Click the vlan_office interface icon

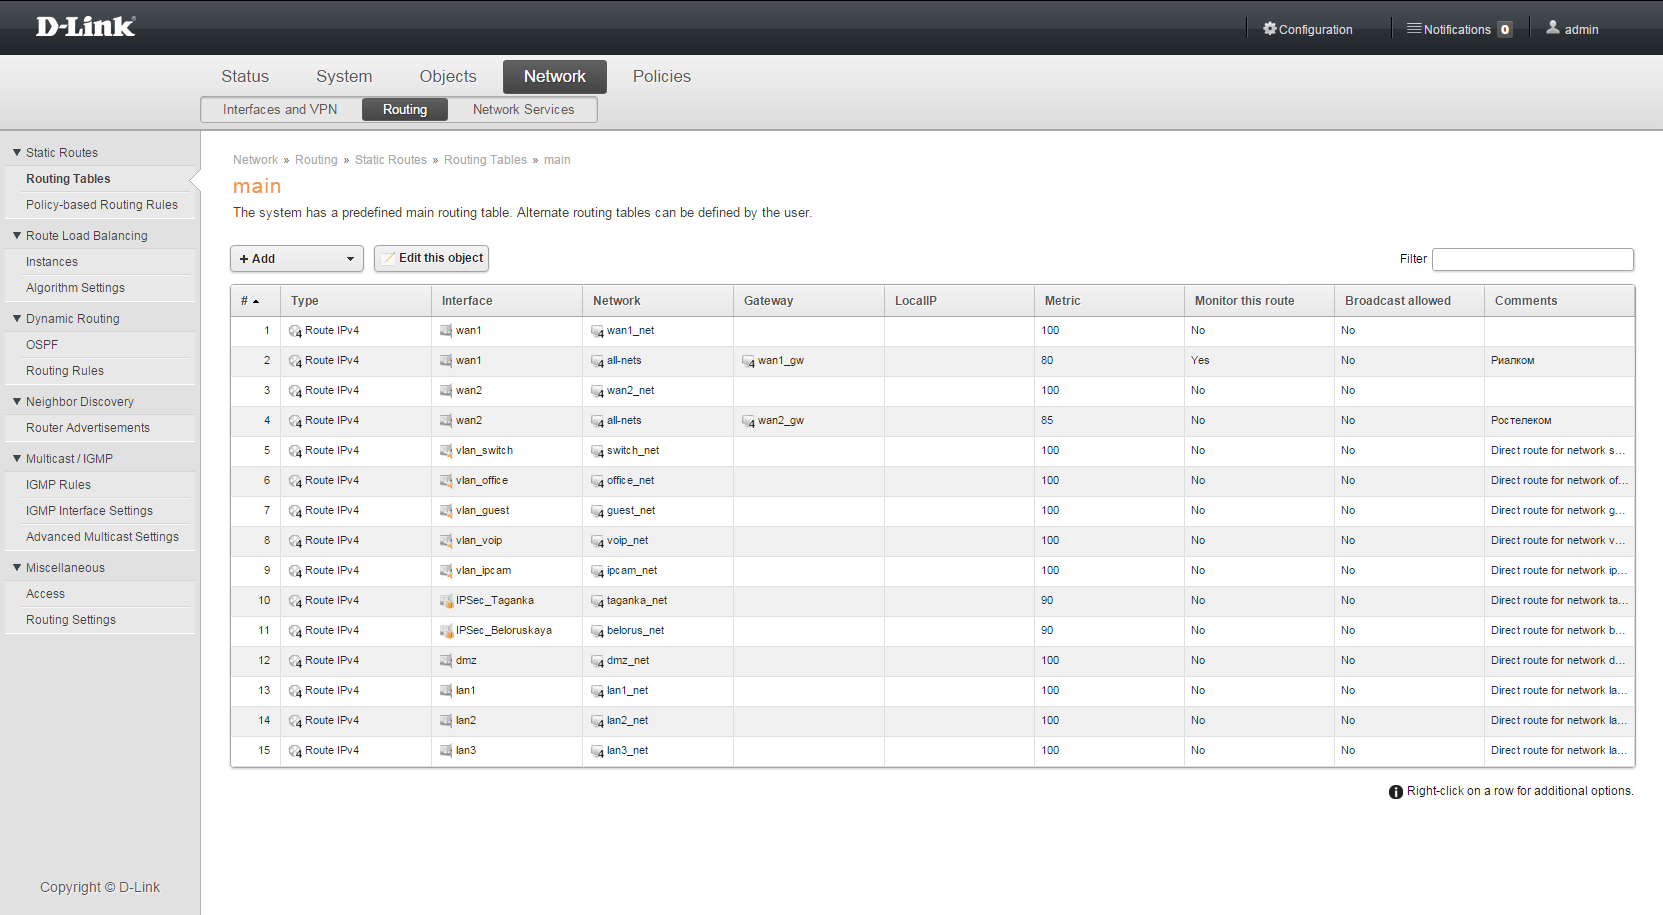[446, 481]
